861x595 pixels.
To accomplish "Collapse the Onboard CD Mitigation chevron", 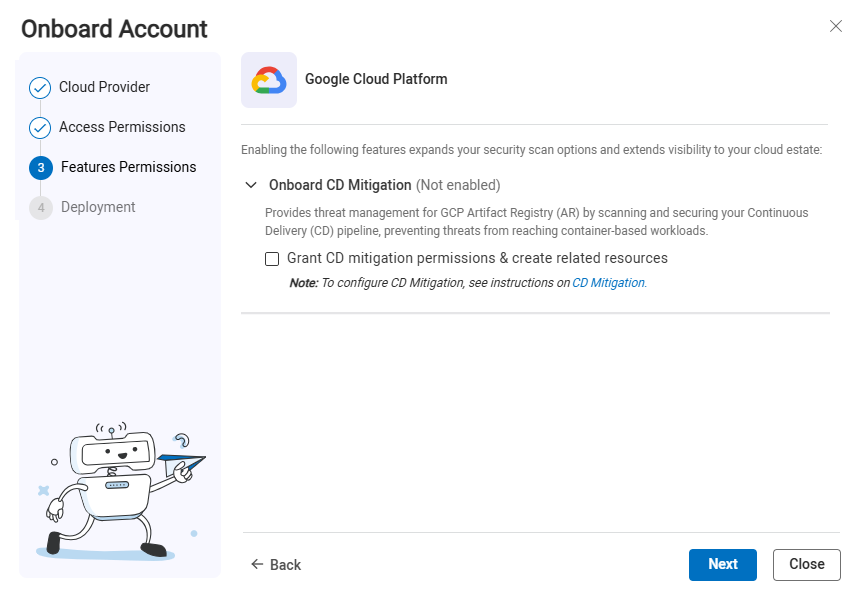I will pos(251,186).
